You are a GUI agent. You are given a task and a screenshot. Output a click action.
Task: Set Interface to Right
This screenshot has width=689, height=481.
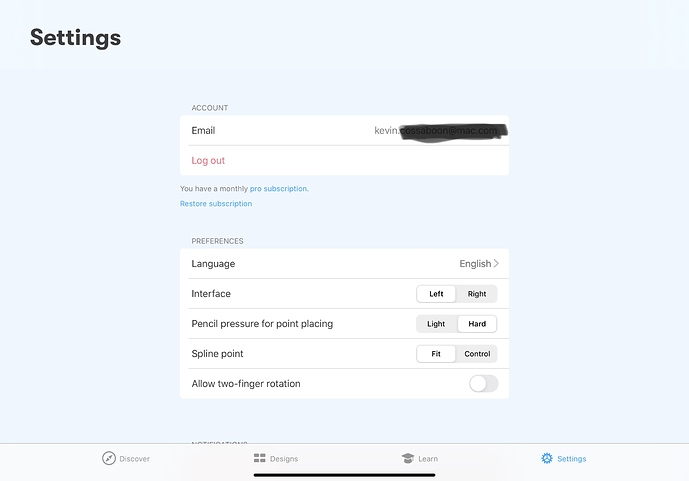[477, 294]
